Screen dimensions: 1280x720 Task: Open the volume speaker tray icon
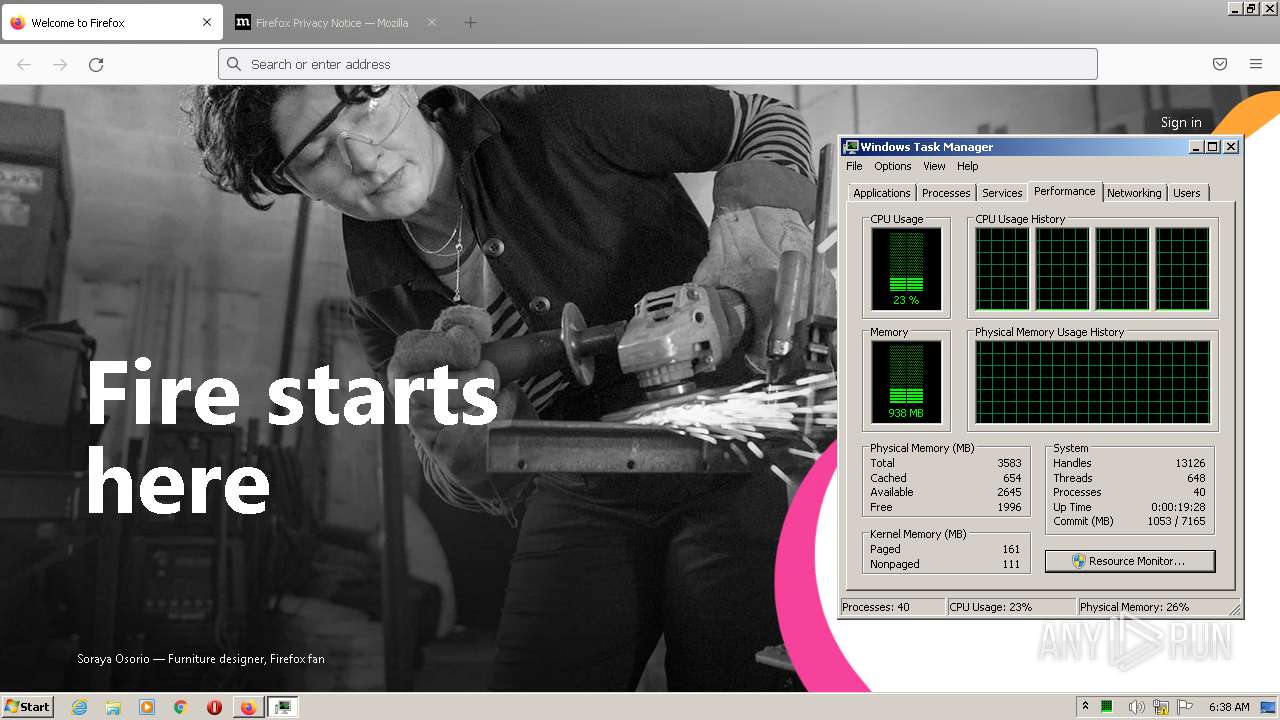coord(1136,707)
